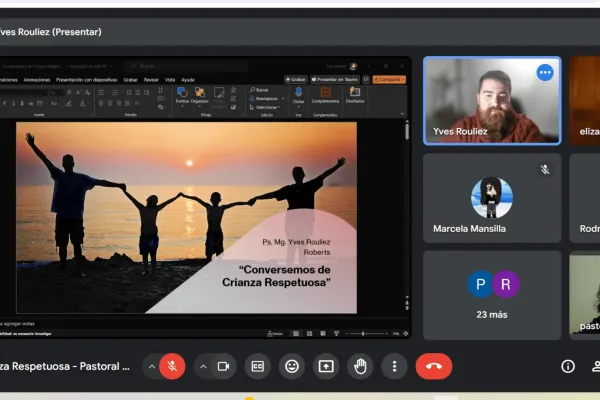Open options on Yves Rouliez's video tile

(545, 72)
